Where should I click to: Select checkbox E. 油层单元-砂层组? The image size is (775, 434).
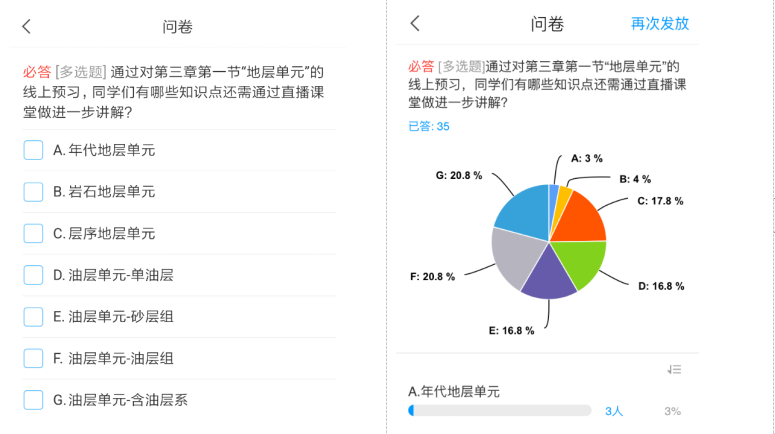[34, 316]
